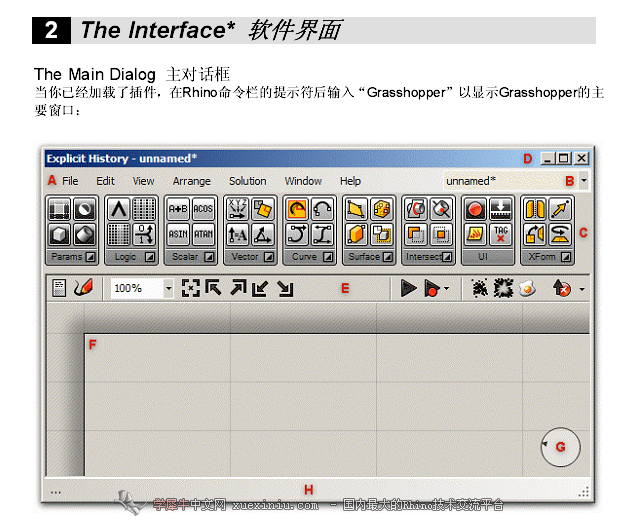Click the XYZ vector decompose icon
620x525 pixels.
click(237, 209)
